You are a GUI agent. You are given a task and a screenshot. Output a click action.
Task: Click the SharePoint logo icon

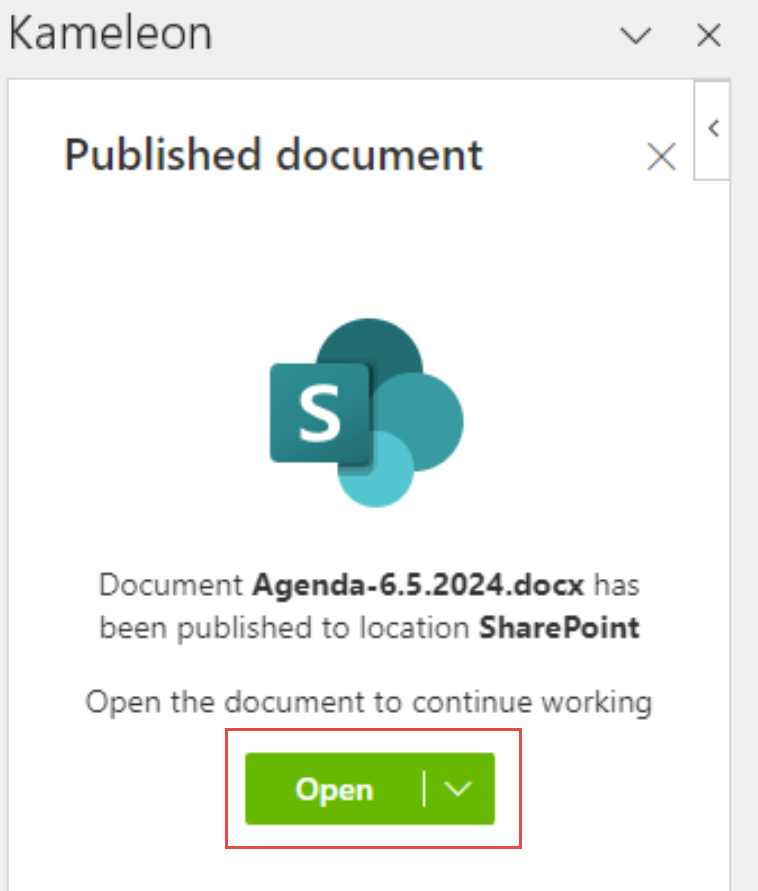366,412
